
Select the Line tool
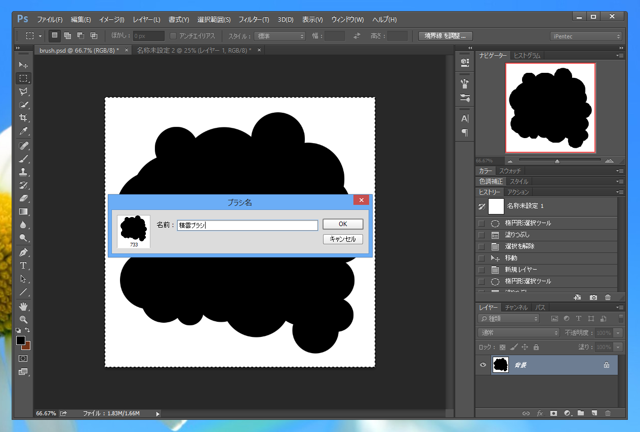coord(23,292)
